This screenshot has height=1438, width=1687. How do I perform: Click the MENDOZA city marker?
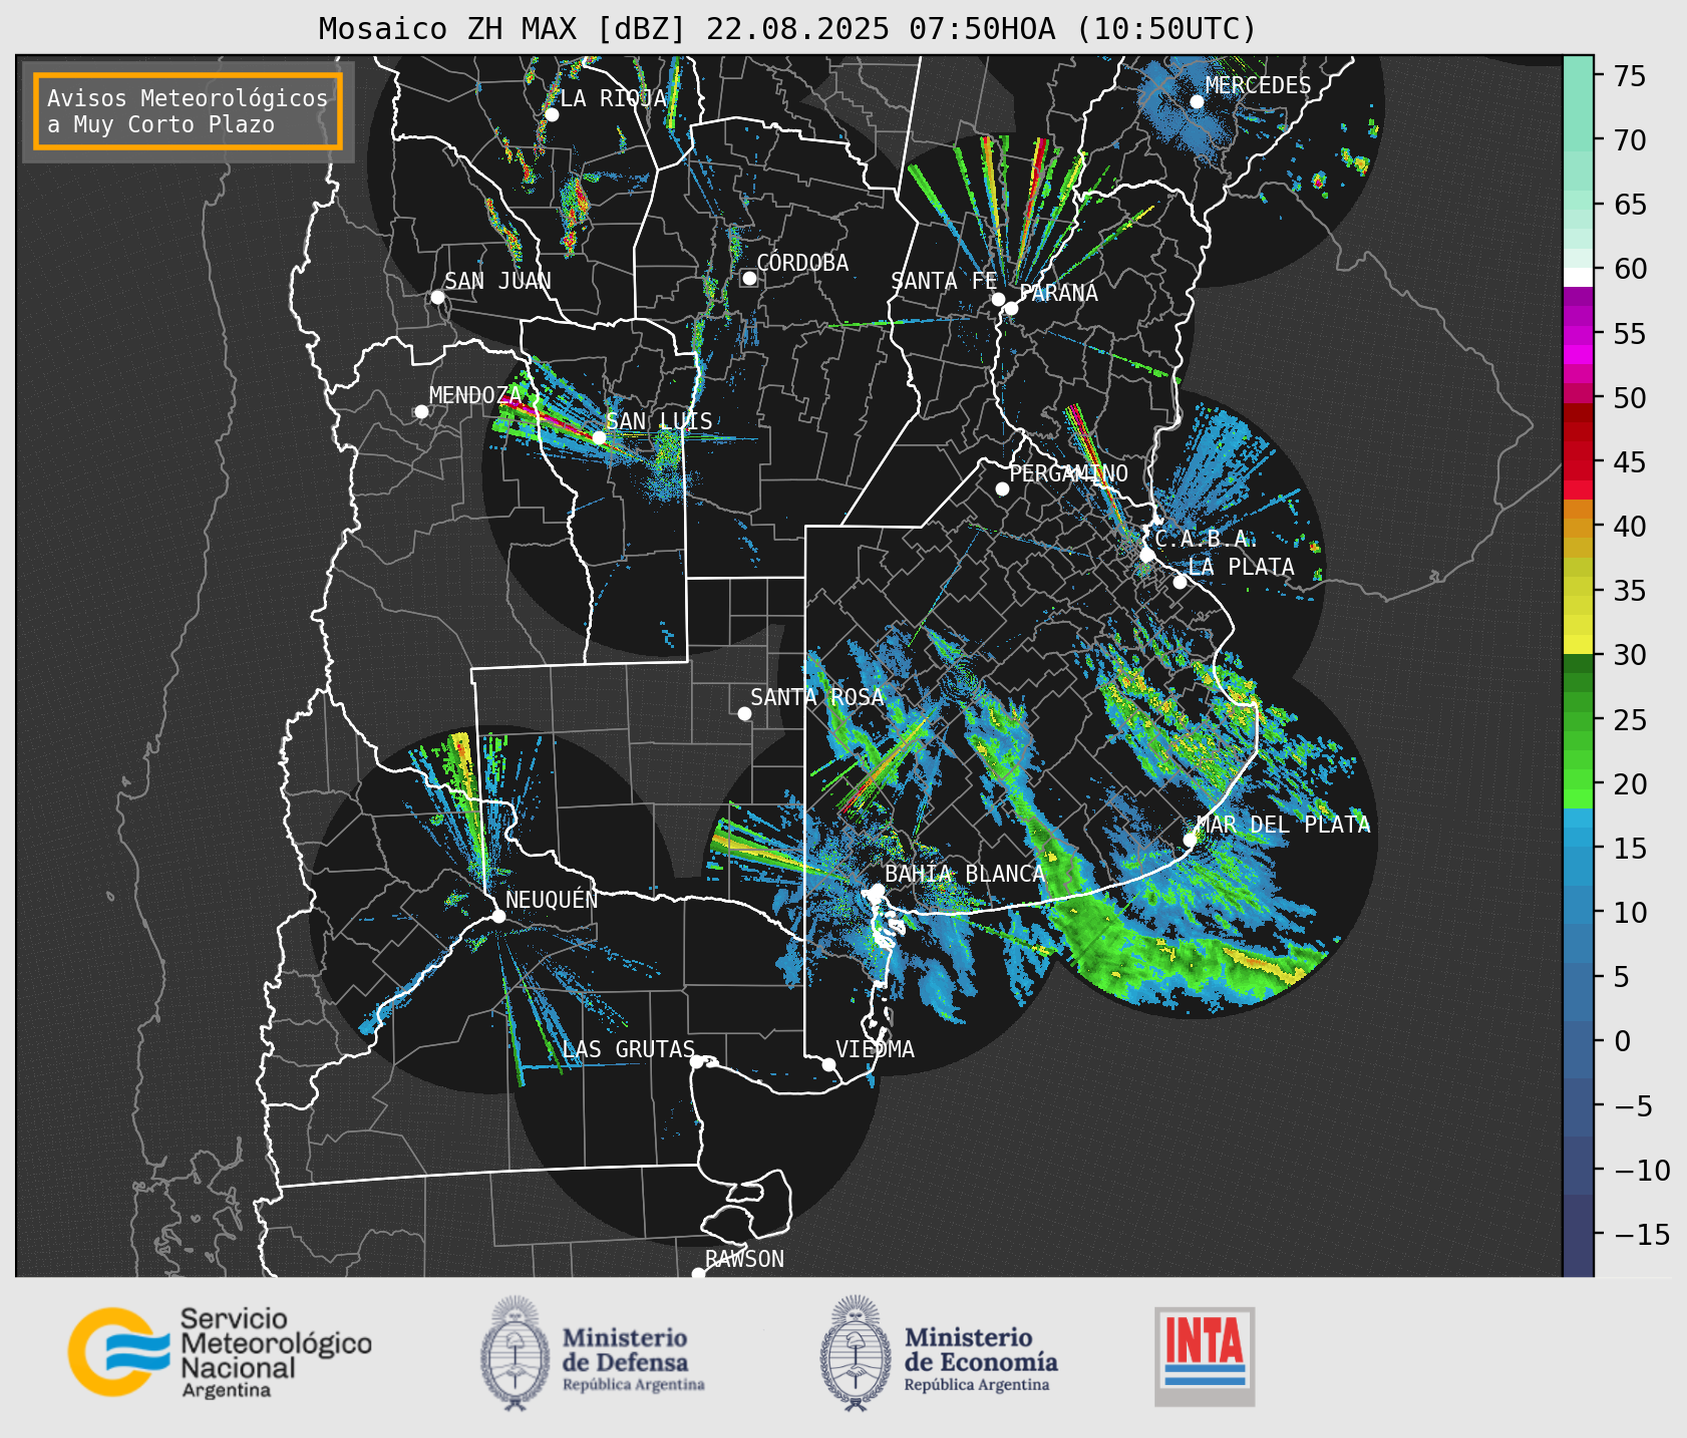[421, 412]
